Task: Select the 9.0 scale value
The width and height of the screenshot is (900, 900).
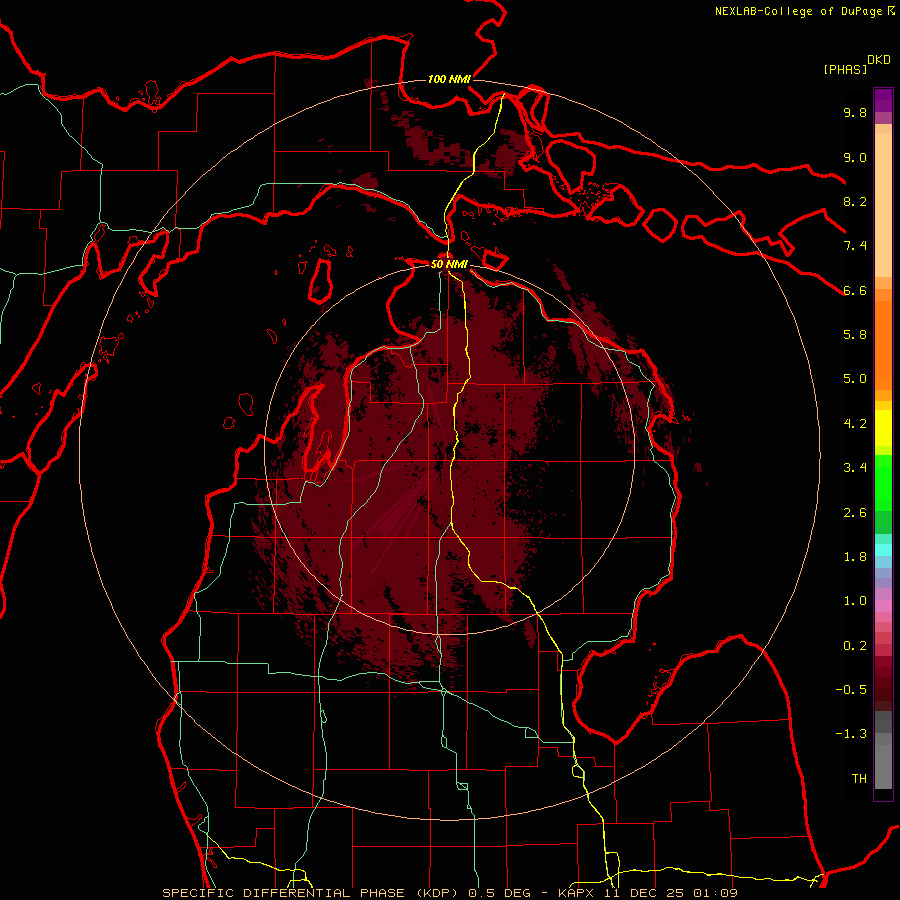Action: tap(855, 157)
